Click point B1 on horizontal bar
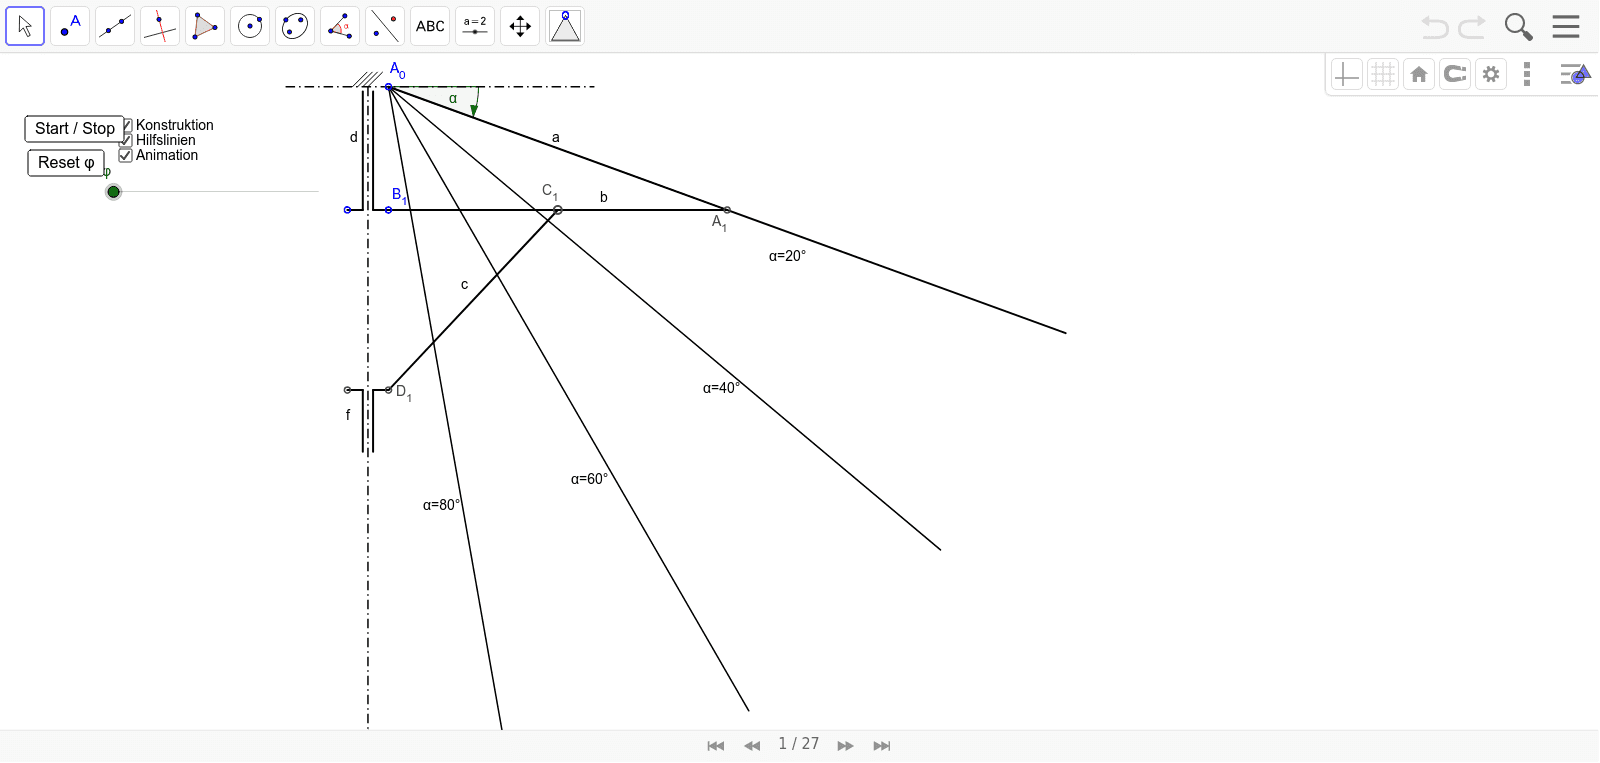Screen dimensions: 1600x763 tap(389, 210)
